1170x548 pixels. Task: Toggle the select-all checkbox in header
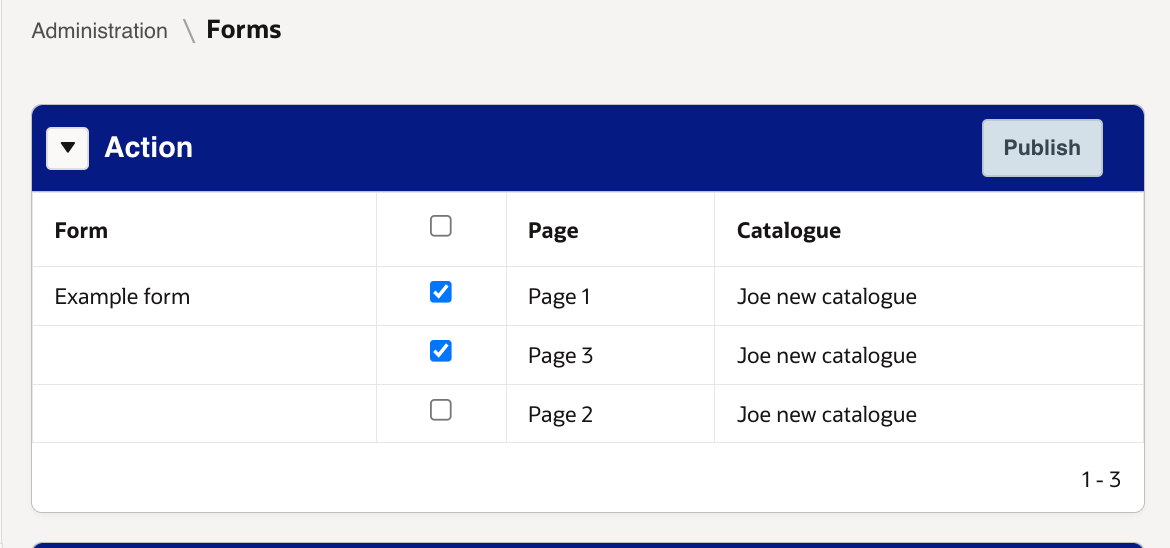440,227
